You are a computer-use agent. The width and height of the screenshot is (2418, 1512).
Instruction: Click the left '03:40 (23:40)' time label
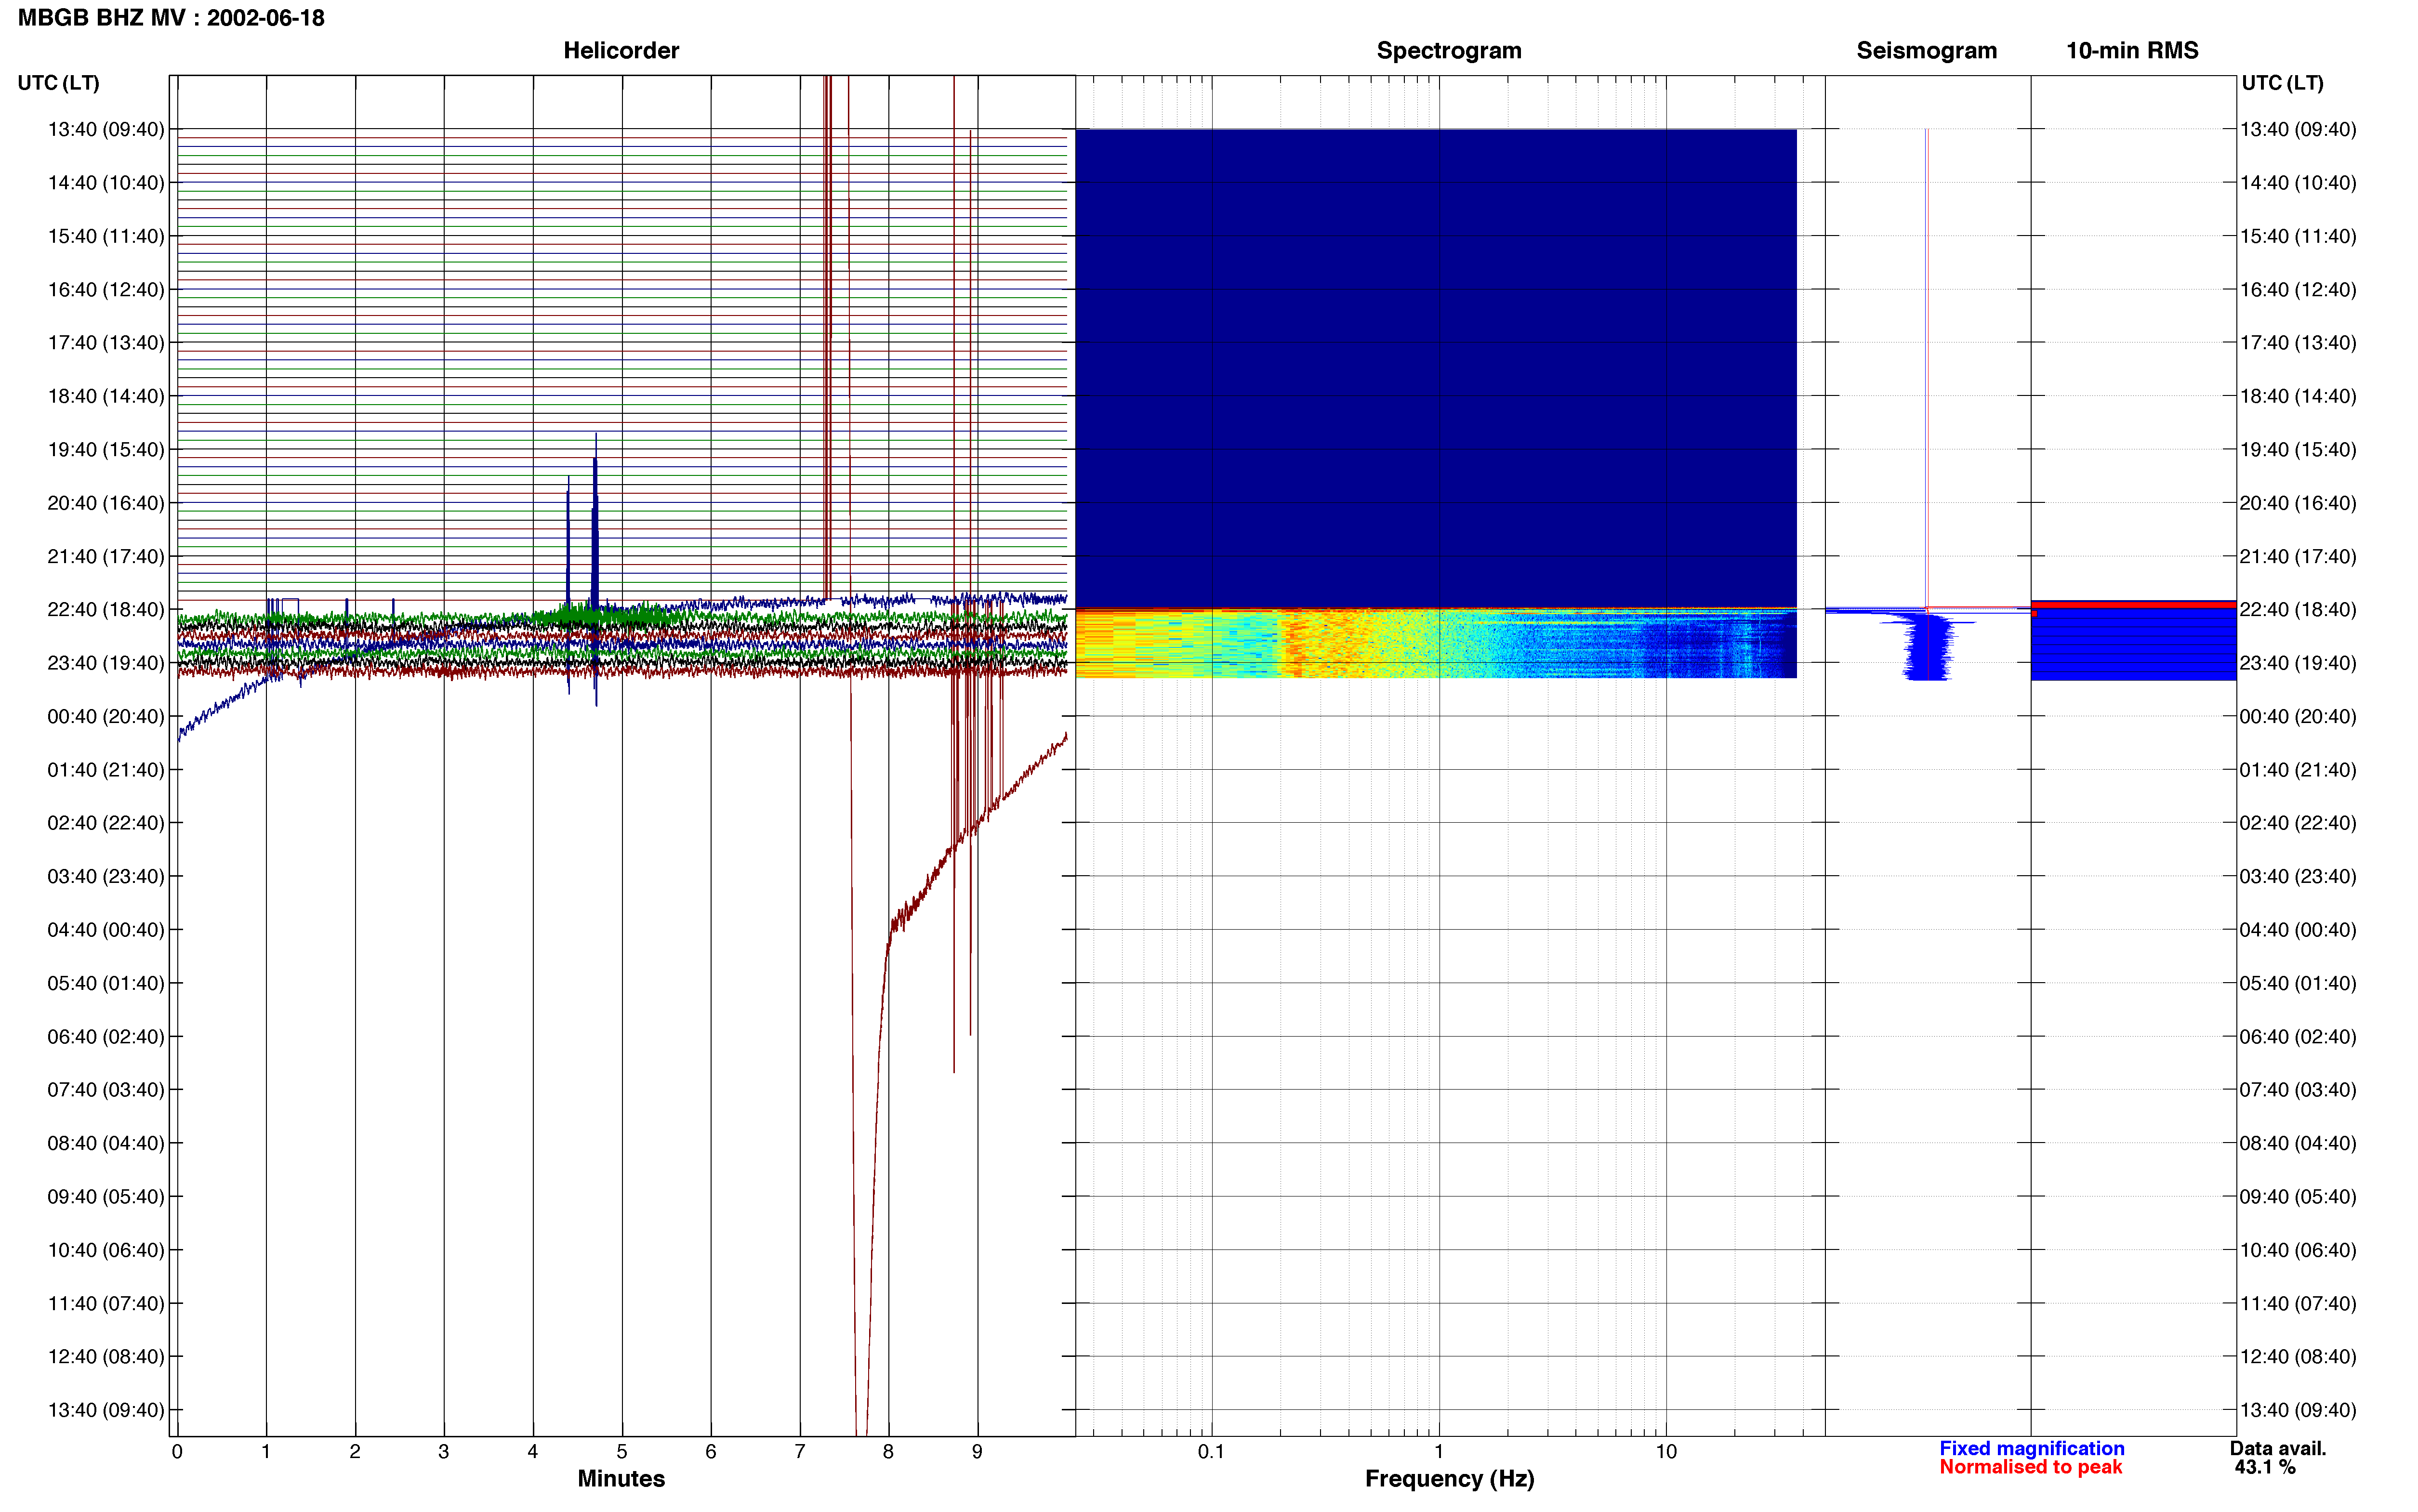(106, 877)
